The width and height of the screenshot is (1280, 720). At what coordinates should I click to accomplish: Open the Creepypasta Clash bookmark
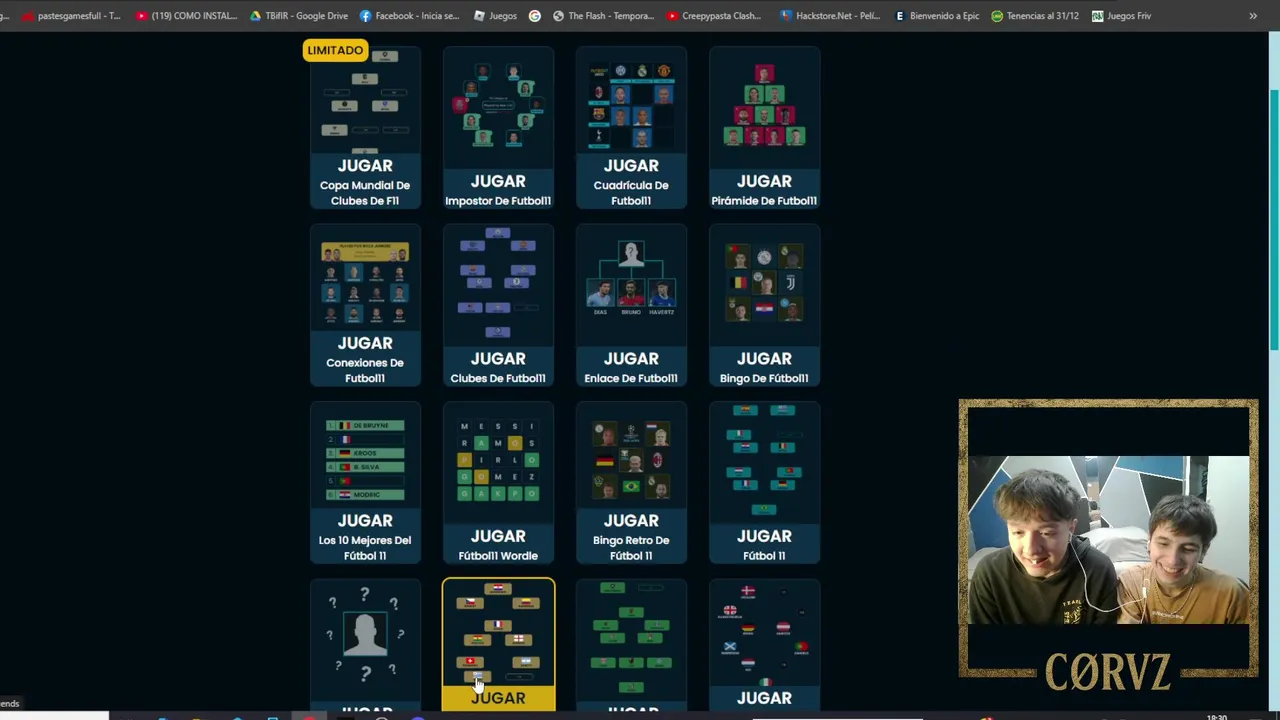click(713, 16)
